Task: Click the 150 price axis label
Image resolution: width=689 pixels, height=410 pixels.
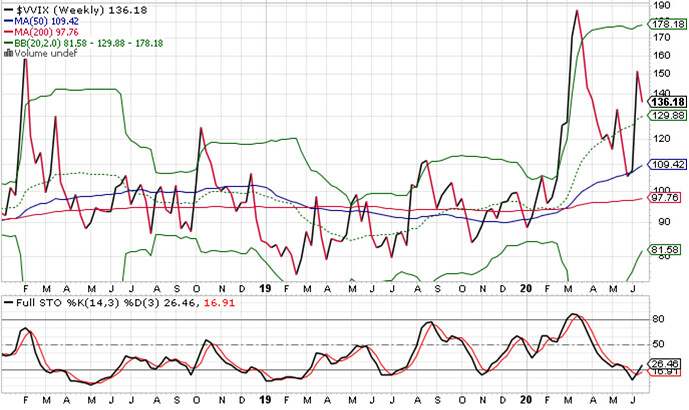Action: (x=662, y=73)
